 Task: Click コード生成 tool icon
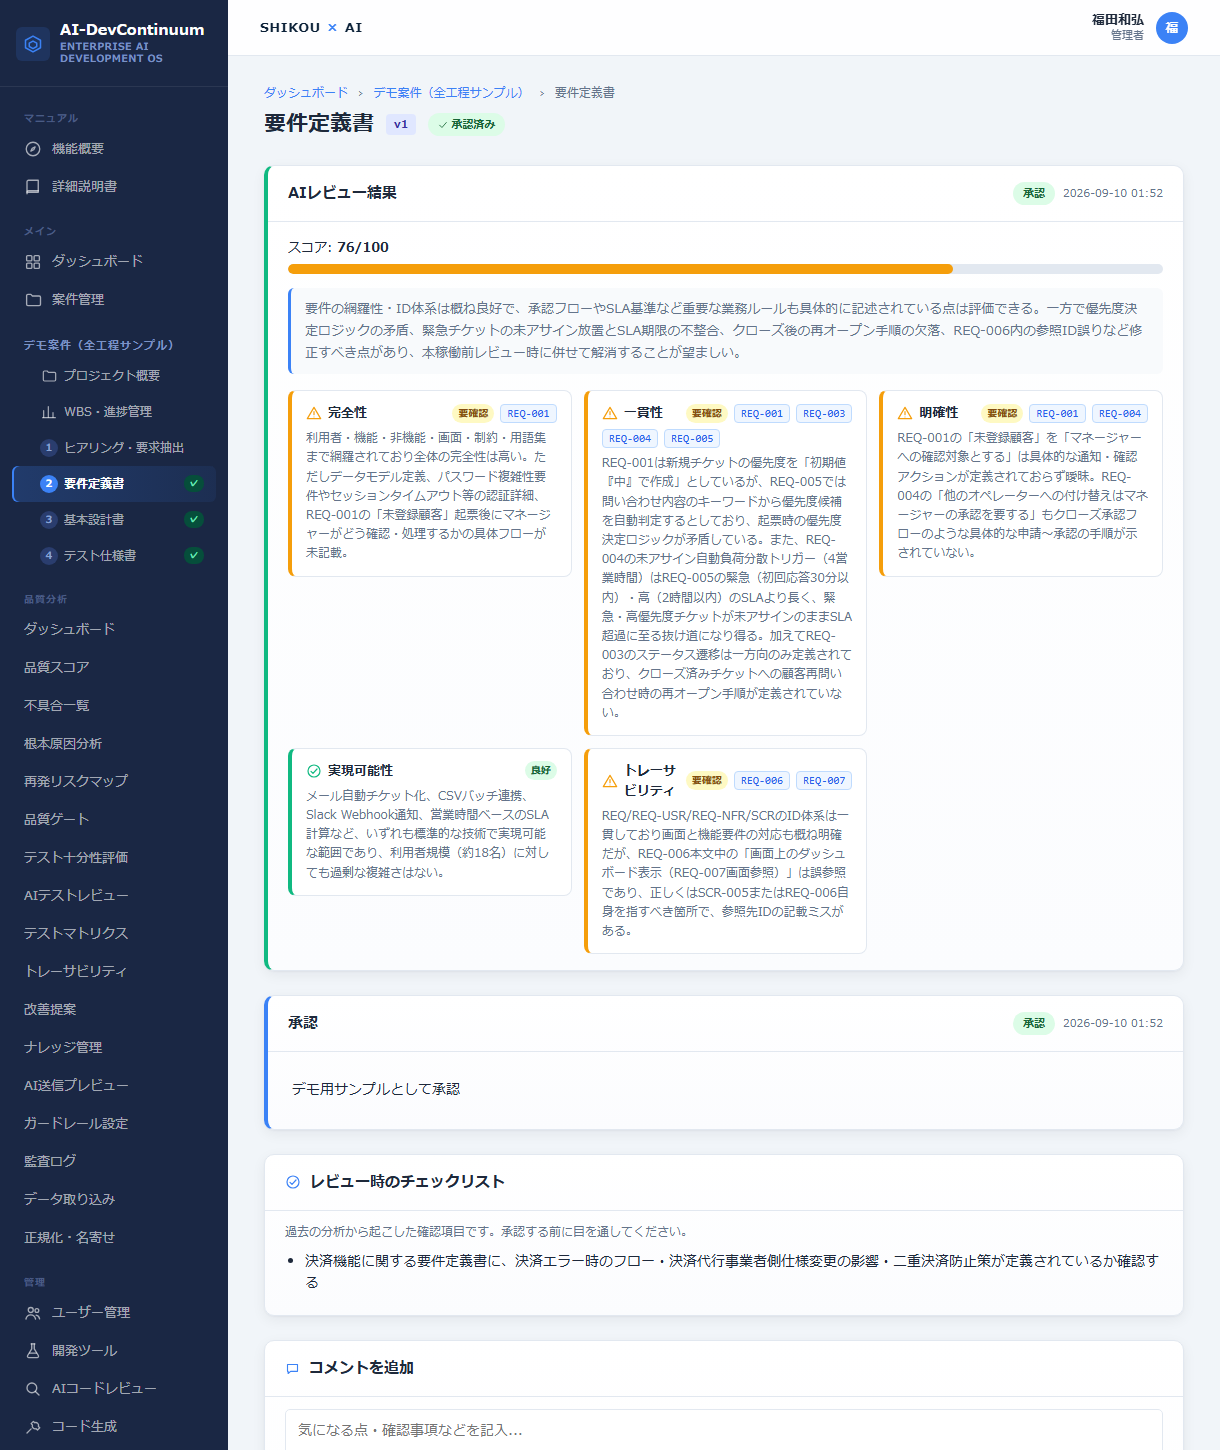tap(33, 1427)
